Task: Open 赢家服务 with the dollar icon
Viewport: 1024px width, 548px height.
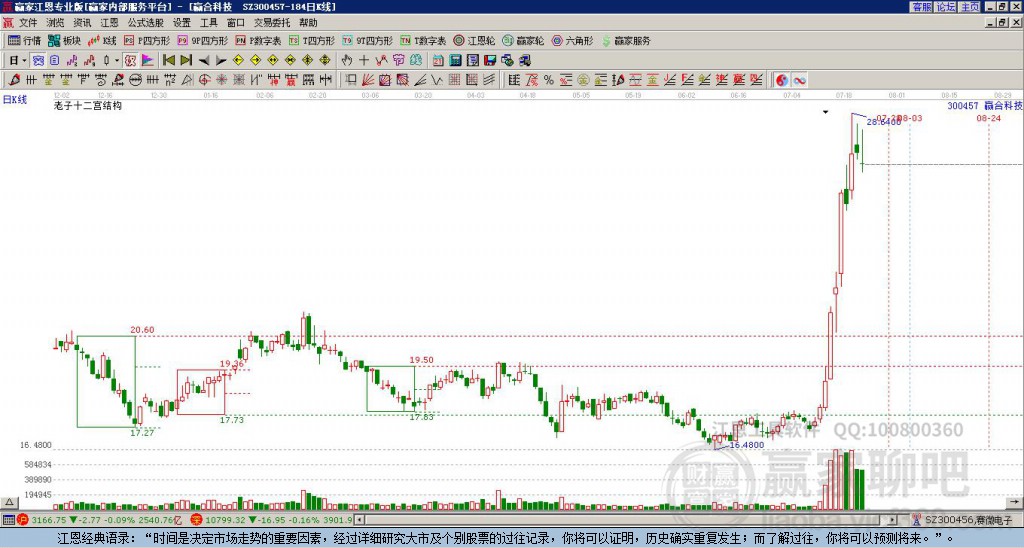Action: tap(626, 40)
